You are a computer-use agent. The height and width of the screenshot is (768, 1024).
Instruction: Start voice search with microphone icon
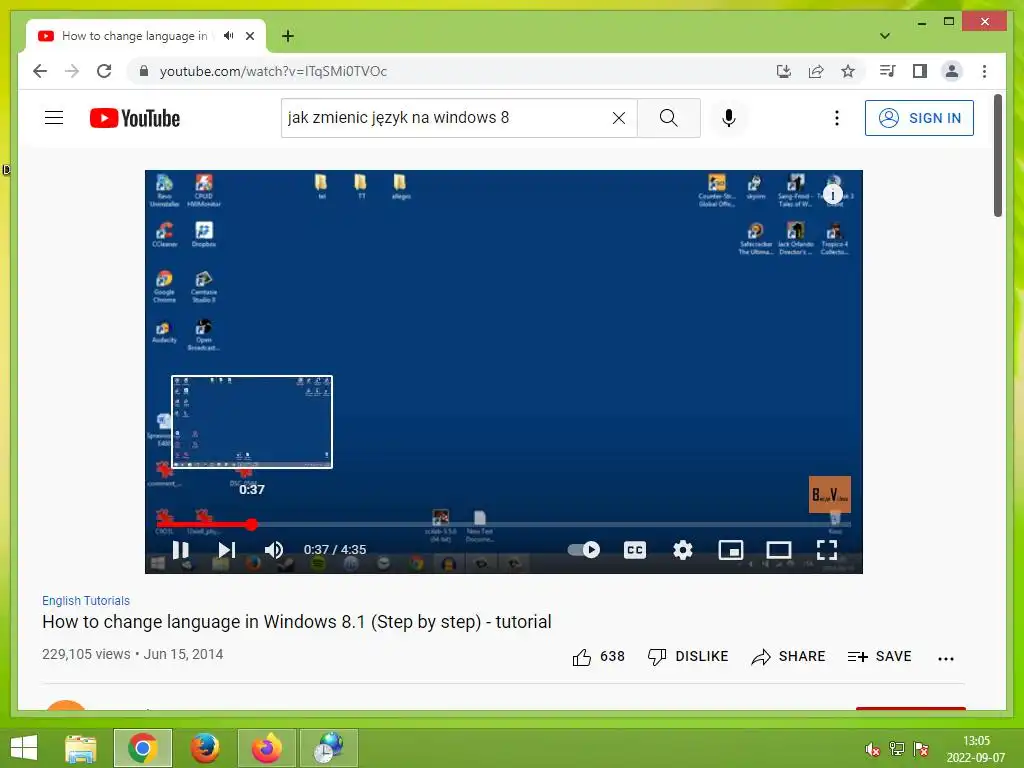coord(729,118)
